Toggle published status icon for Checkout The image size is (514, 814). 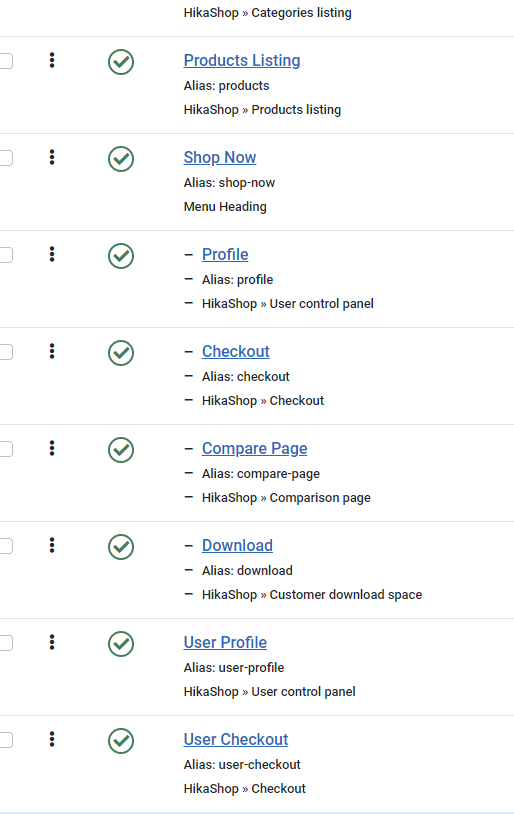pyautogui.click(x=121, y=353)
